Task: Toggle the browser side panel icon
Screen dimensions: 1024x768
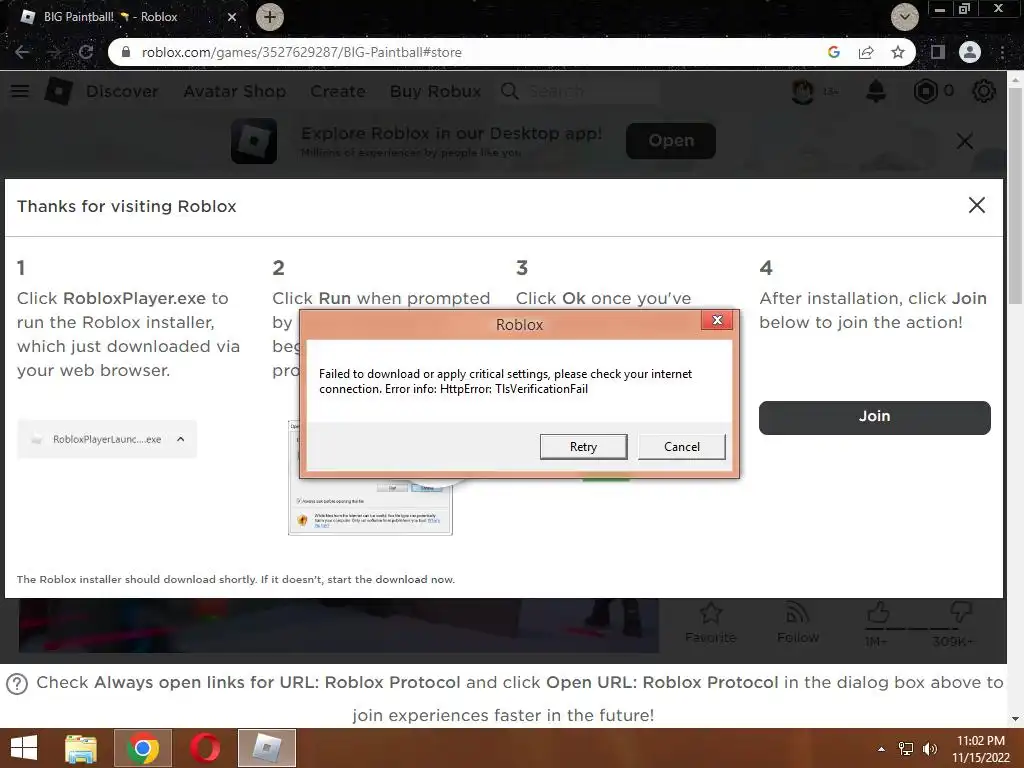Action: [938, 52]
